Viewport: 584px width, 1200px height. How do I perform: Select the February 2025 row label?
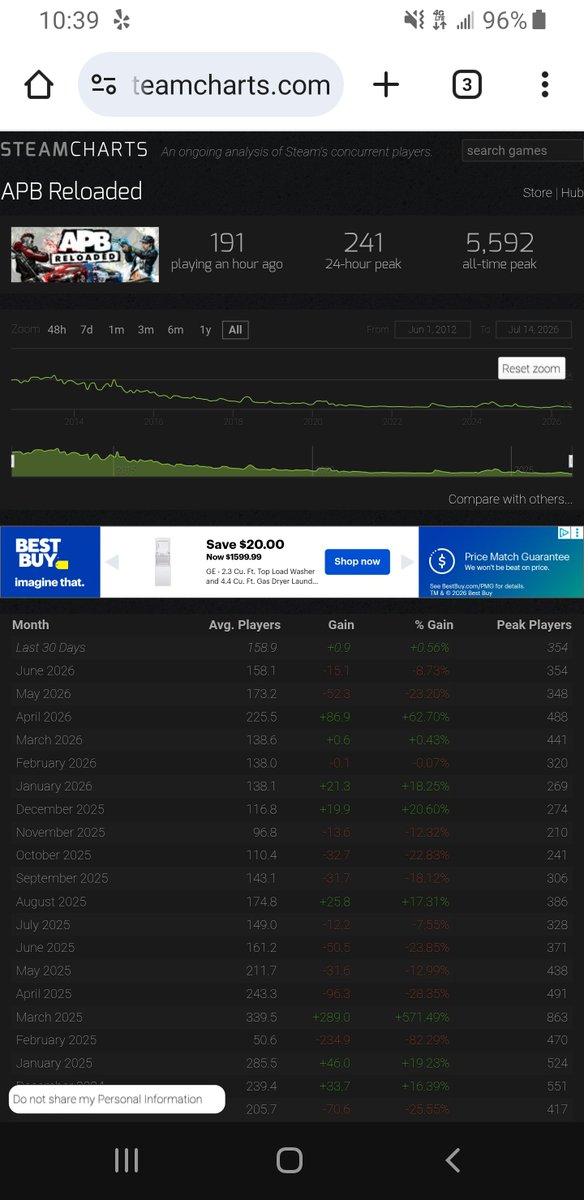[x=55, y=1040]
